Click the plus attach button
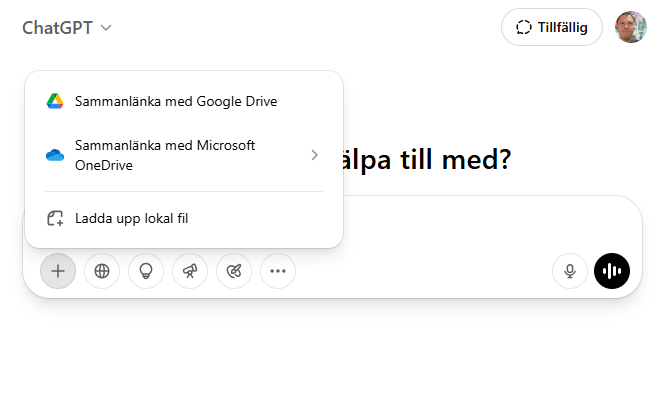Screen dimensions: 662x401 point(58,270)
